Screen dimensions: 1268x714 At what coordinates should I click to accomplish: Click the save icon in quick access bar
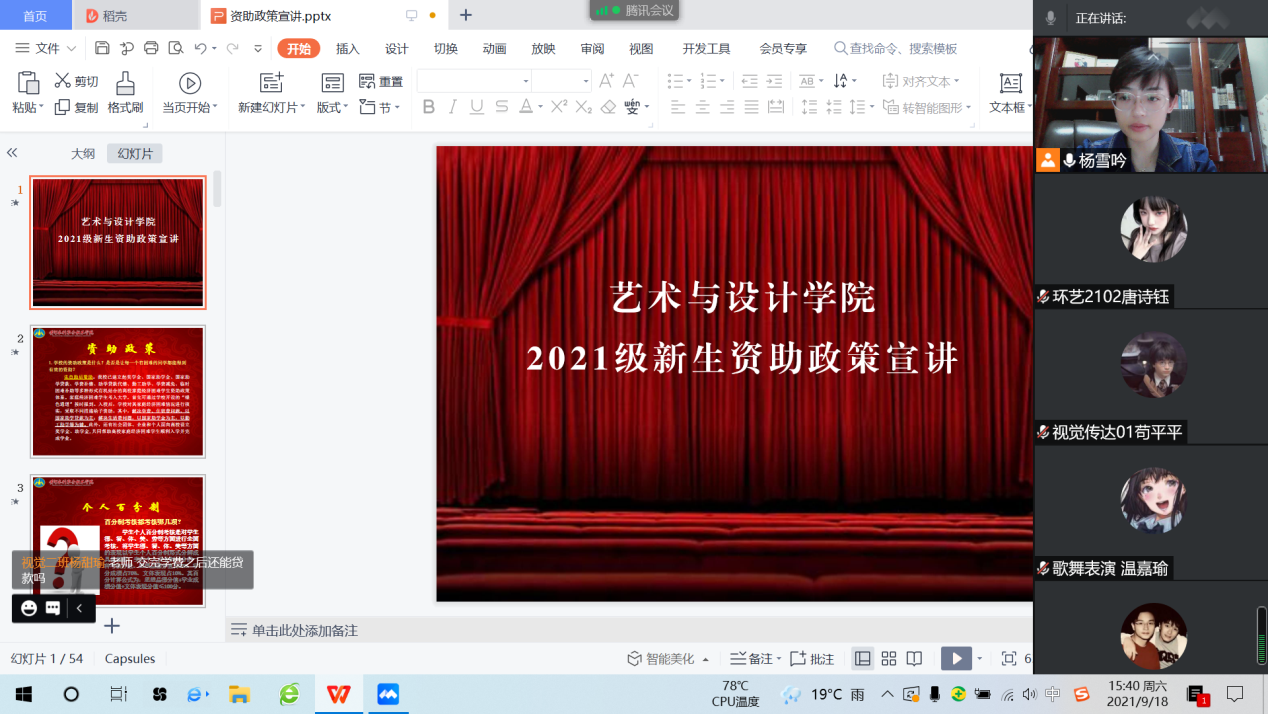[102, 48]
